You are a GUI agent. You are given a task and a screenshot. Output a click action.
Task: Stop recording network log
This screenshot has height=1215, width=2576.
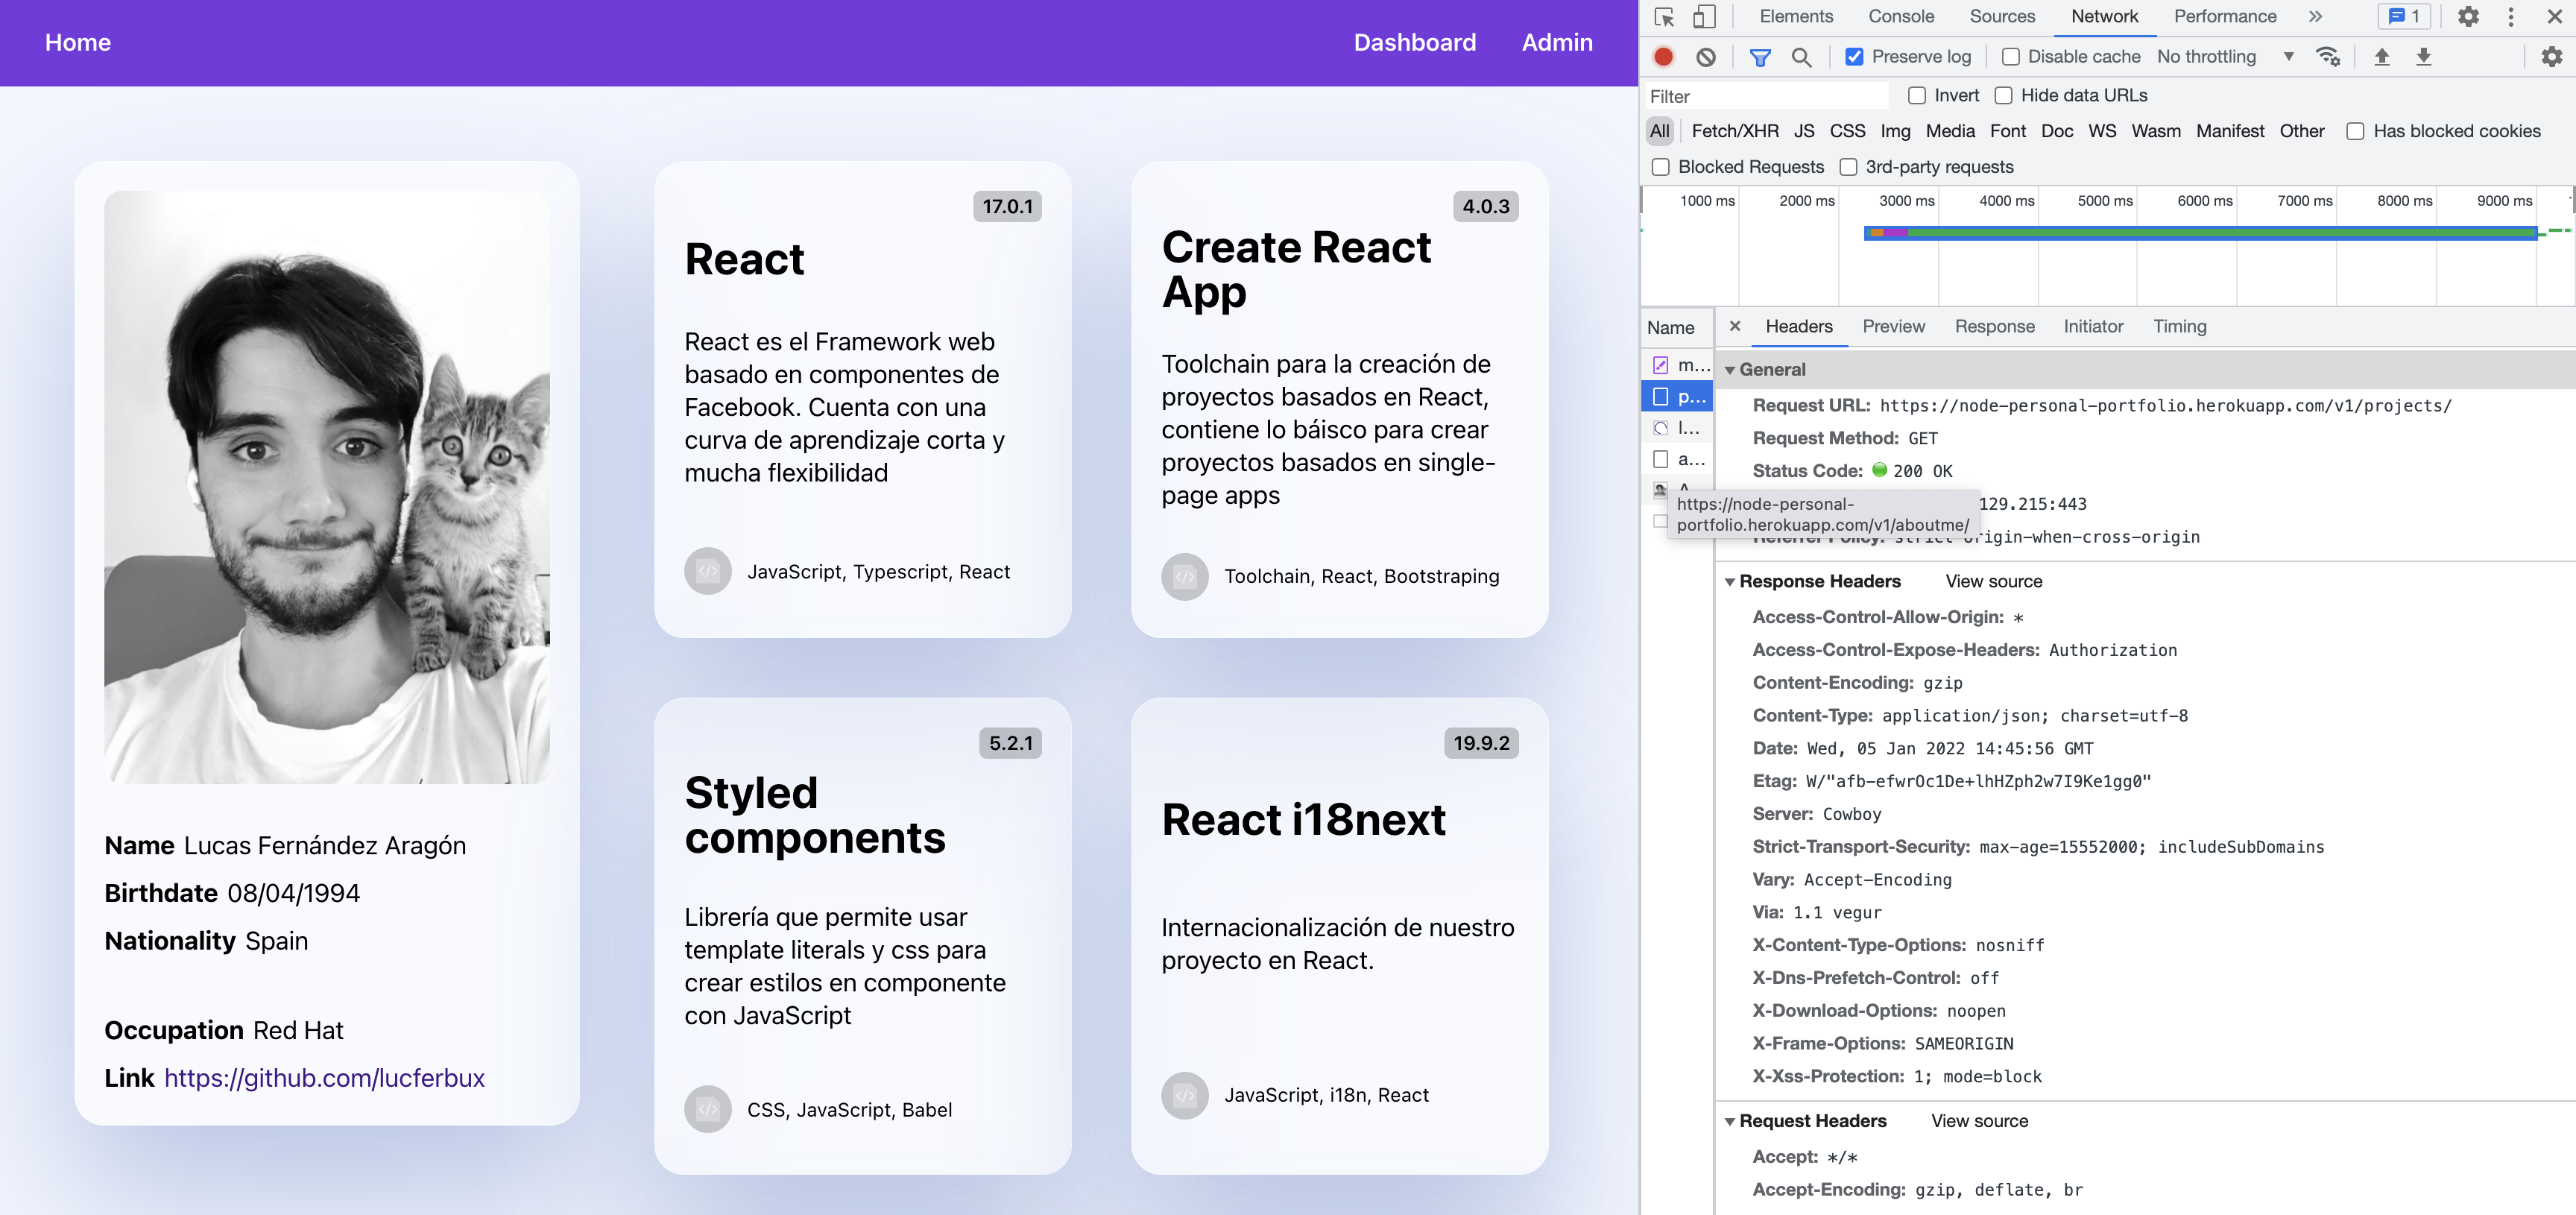1663,57
